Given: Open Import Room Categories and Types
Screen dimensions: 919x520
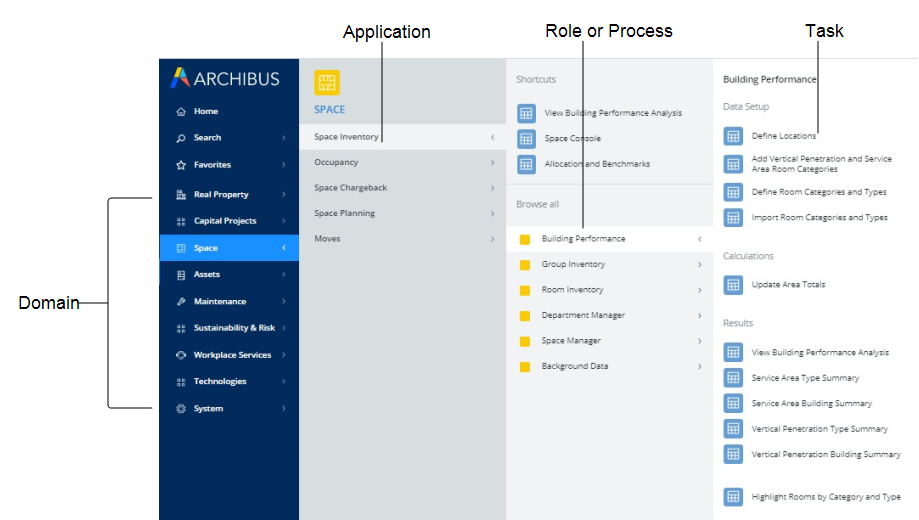Looking at the screenshot, I should pyautogui.click(x=819, y=217).
